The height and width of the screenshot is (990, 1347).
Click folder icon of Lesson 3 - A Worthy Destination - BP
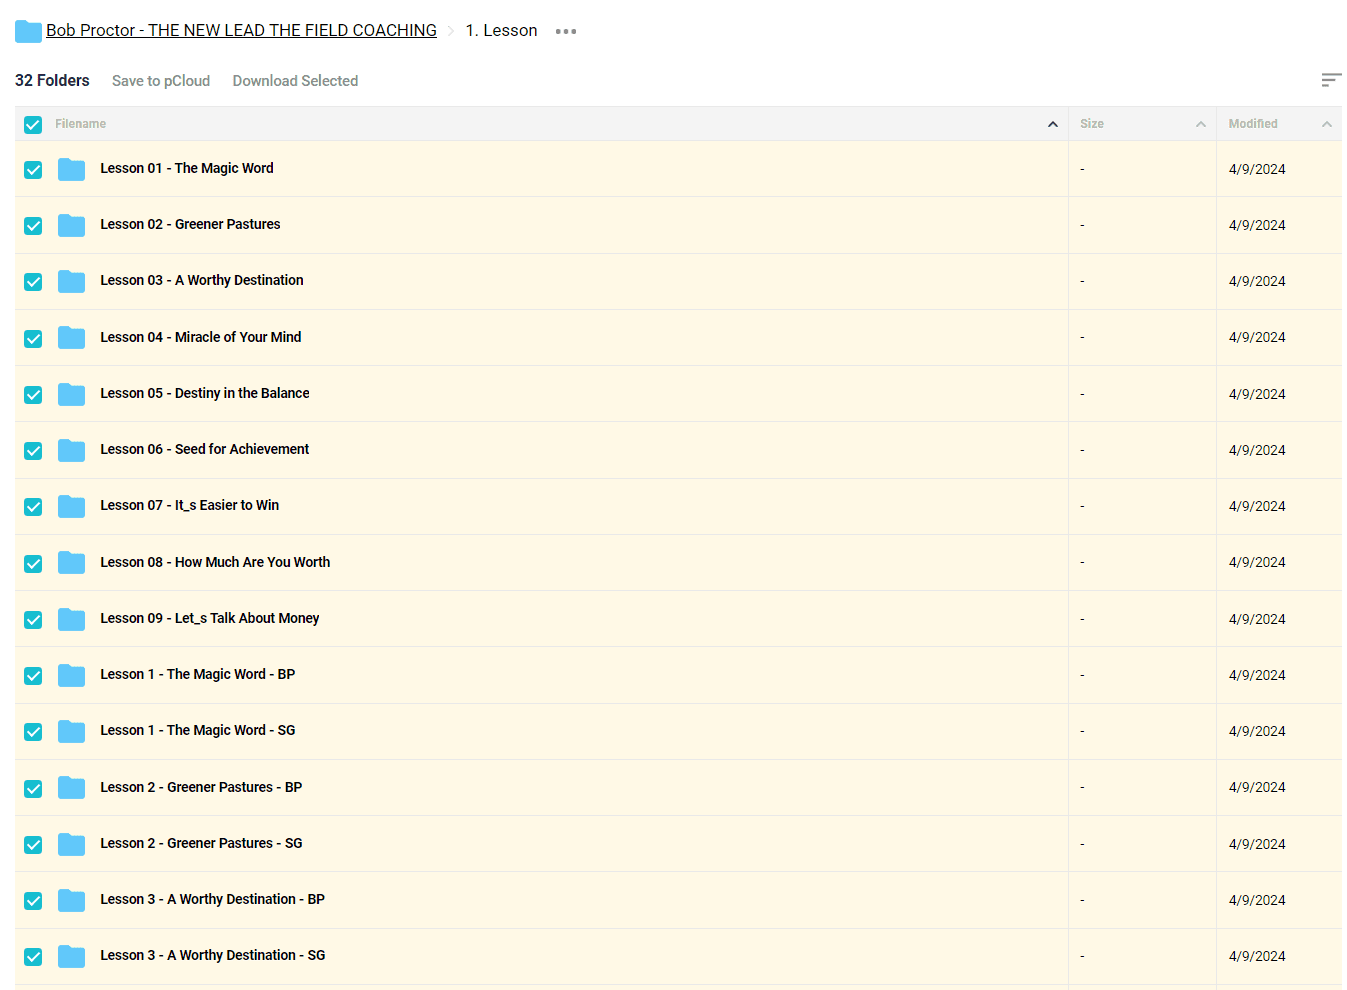coord(71,900)
